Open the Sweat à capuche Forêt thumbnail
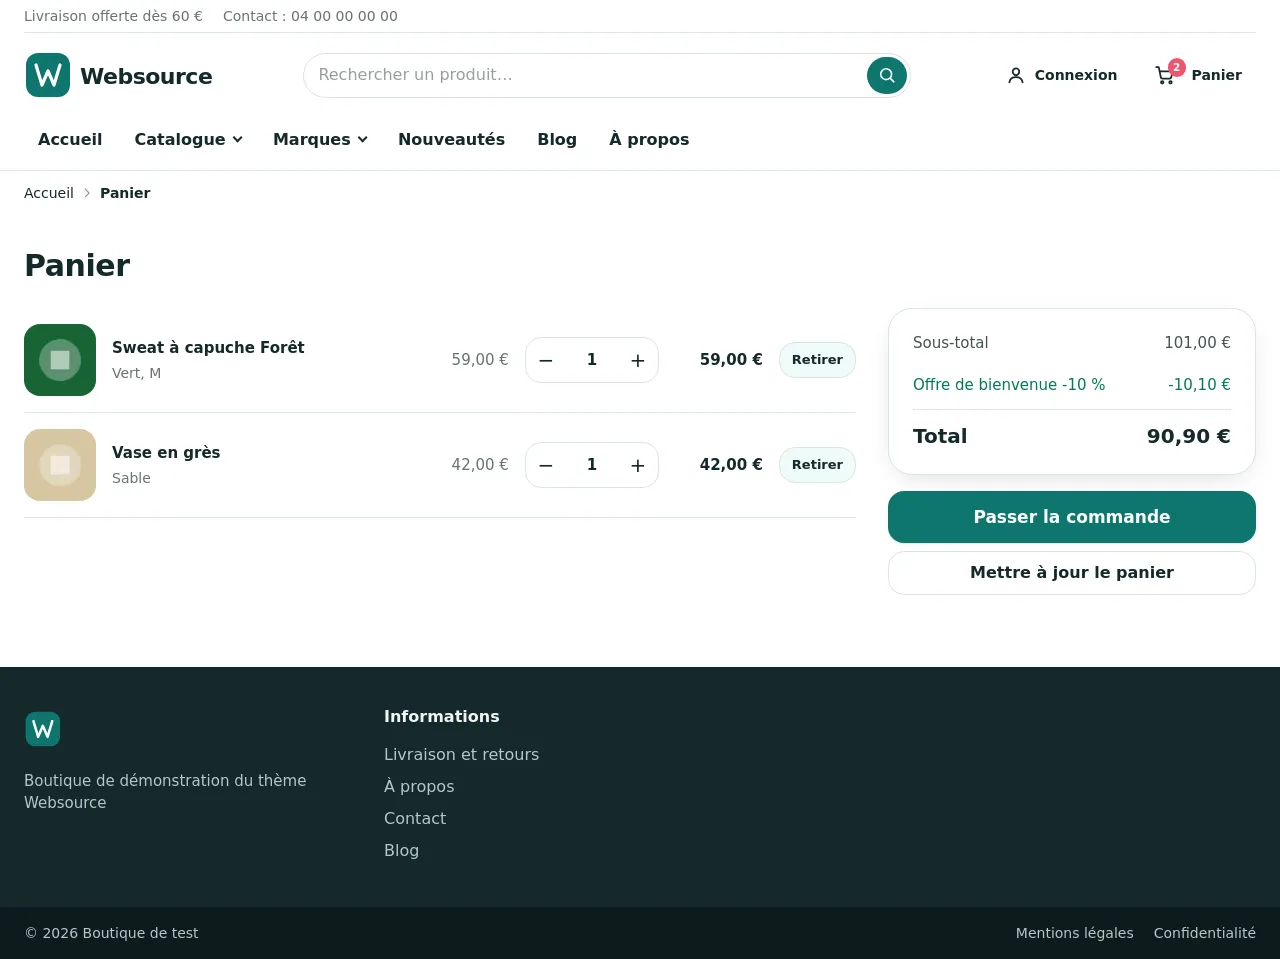 point(60,360)
